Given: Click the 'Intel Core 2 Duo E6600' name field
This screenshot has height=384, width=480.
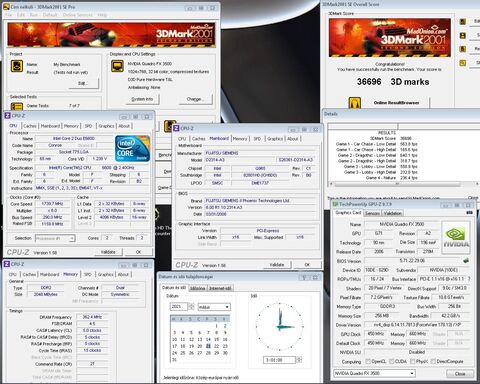Looking at the screenshot, I should click(74, 138).
